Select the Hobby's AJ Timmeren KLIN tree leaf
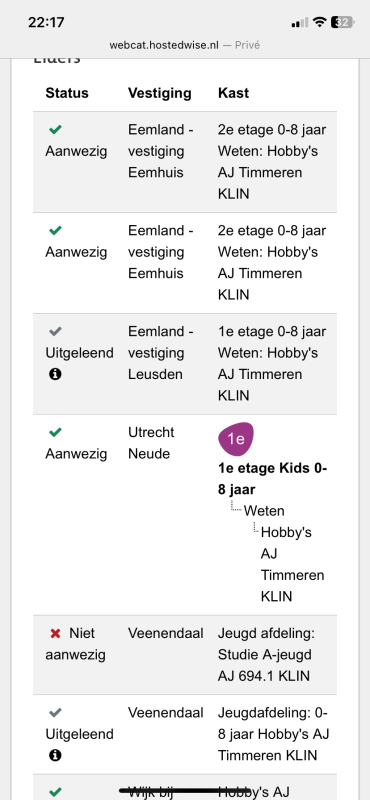Image resolution: width=370 pixels, height=800 pixels. pos(292,564)
